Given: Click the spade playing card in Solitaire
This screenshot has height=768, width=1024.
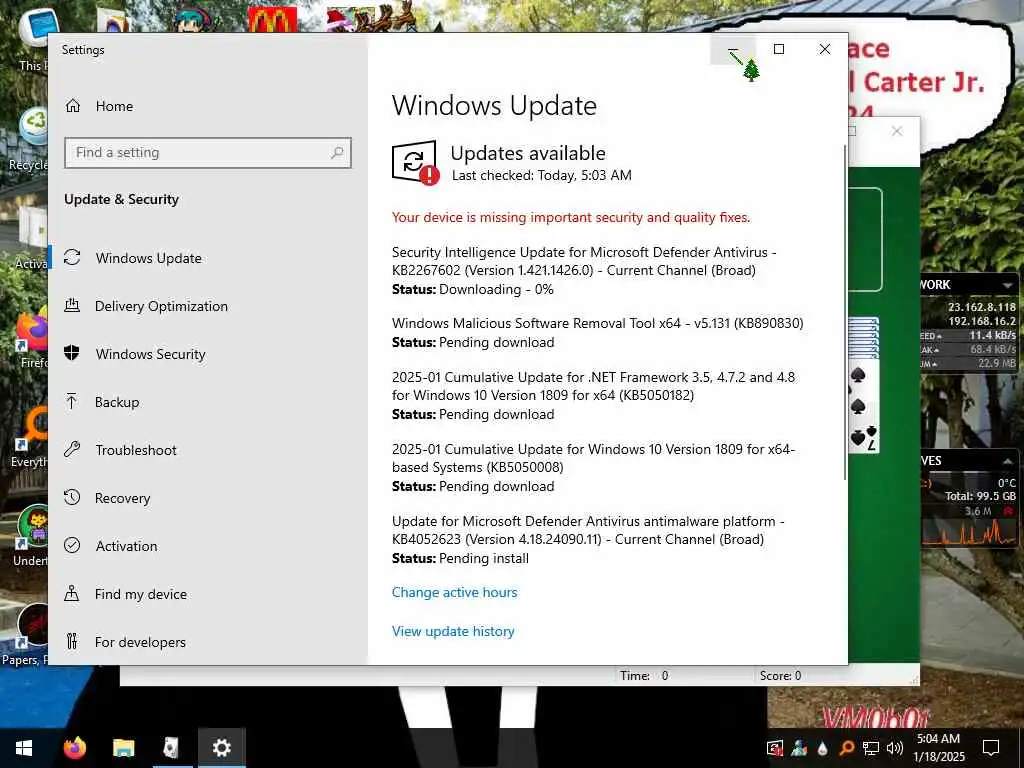Looking at the screenshot, I should [864, 406].
